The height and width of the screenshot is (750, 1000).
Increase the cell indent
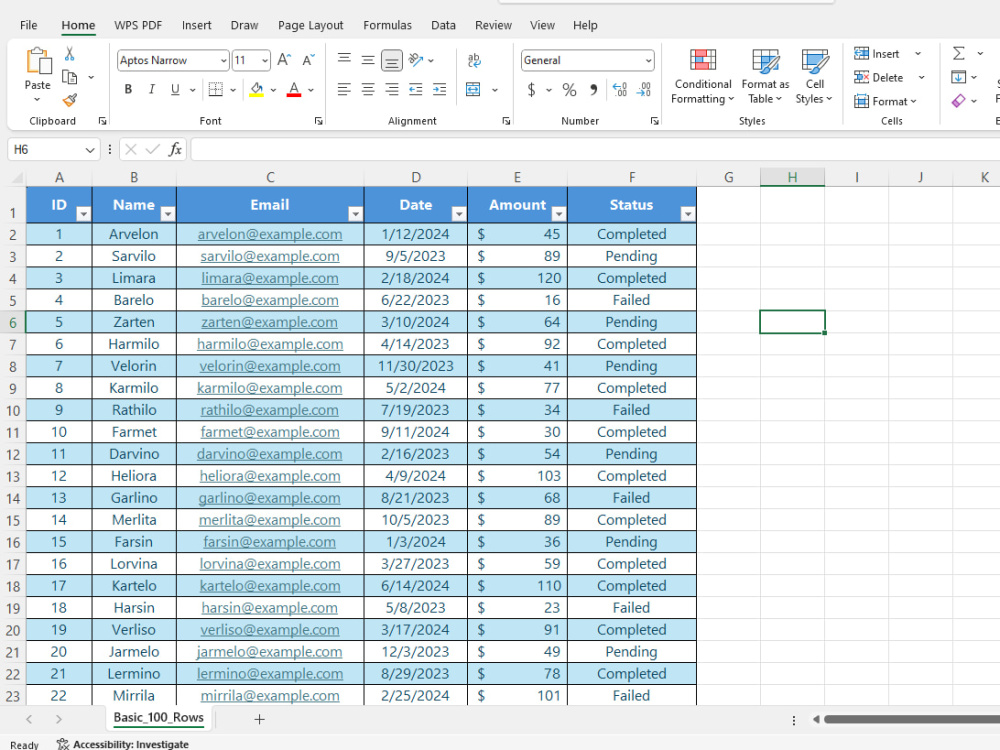[x=439, y=89]
